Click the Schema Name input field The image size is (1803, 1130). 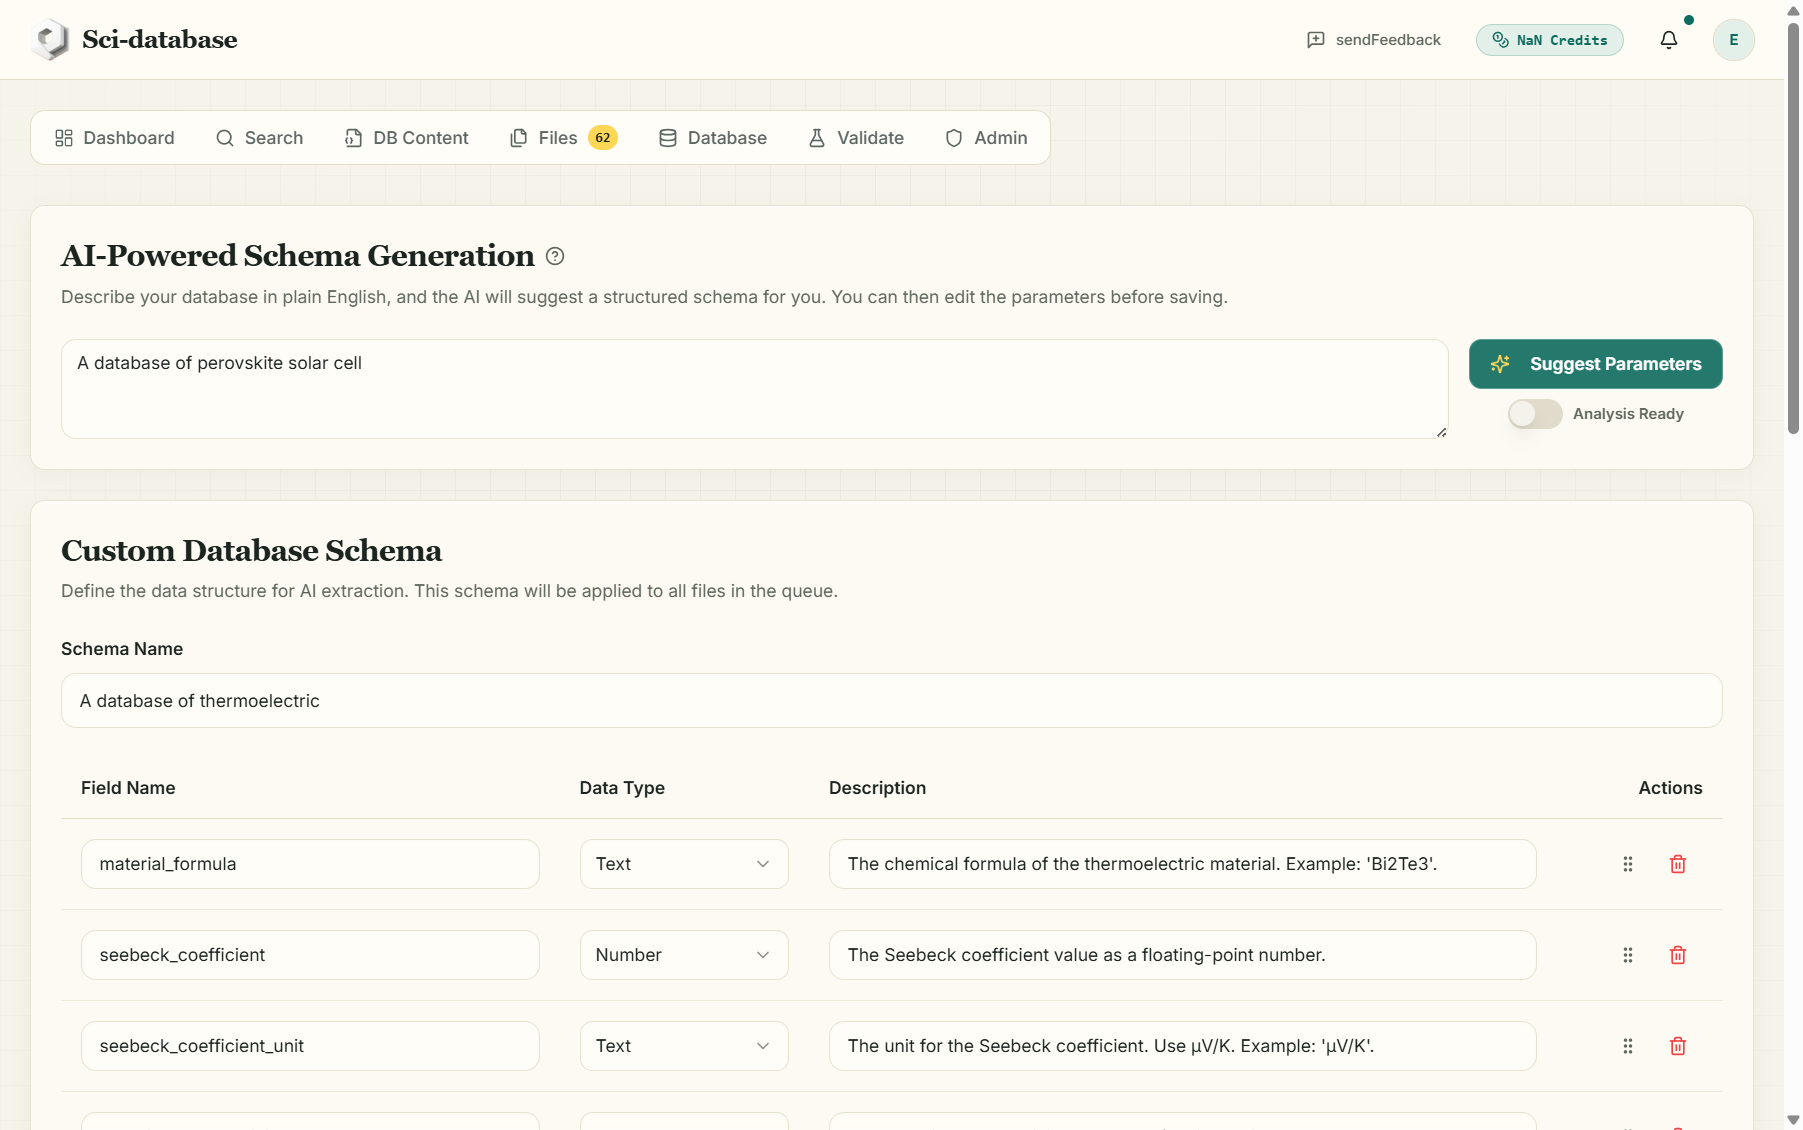[891, 701]
